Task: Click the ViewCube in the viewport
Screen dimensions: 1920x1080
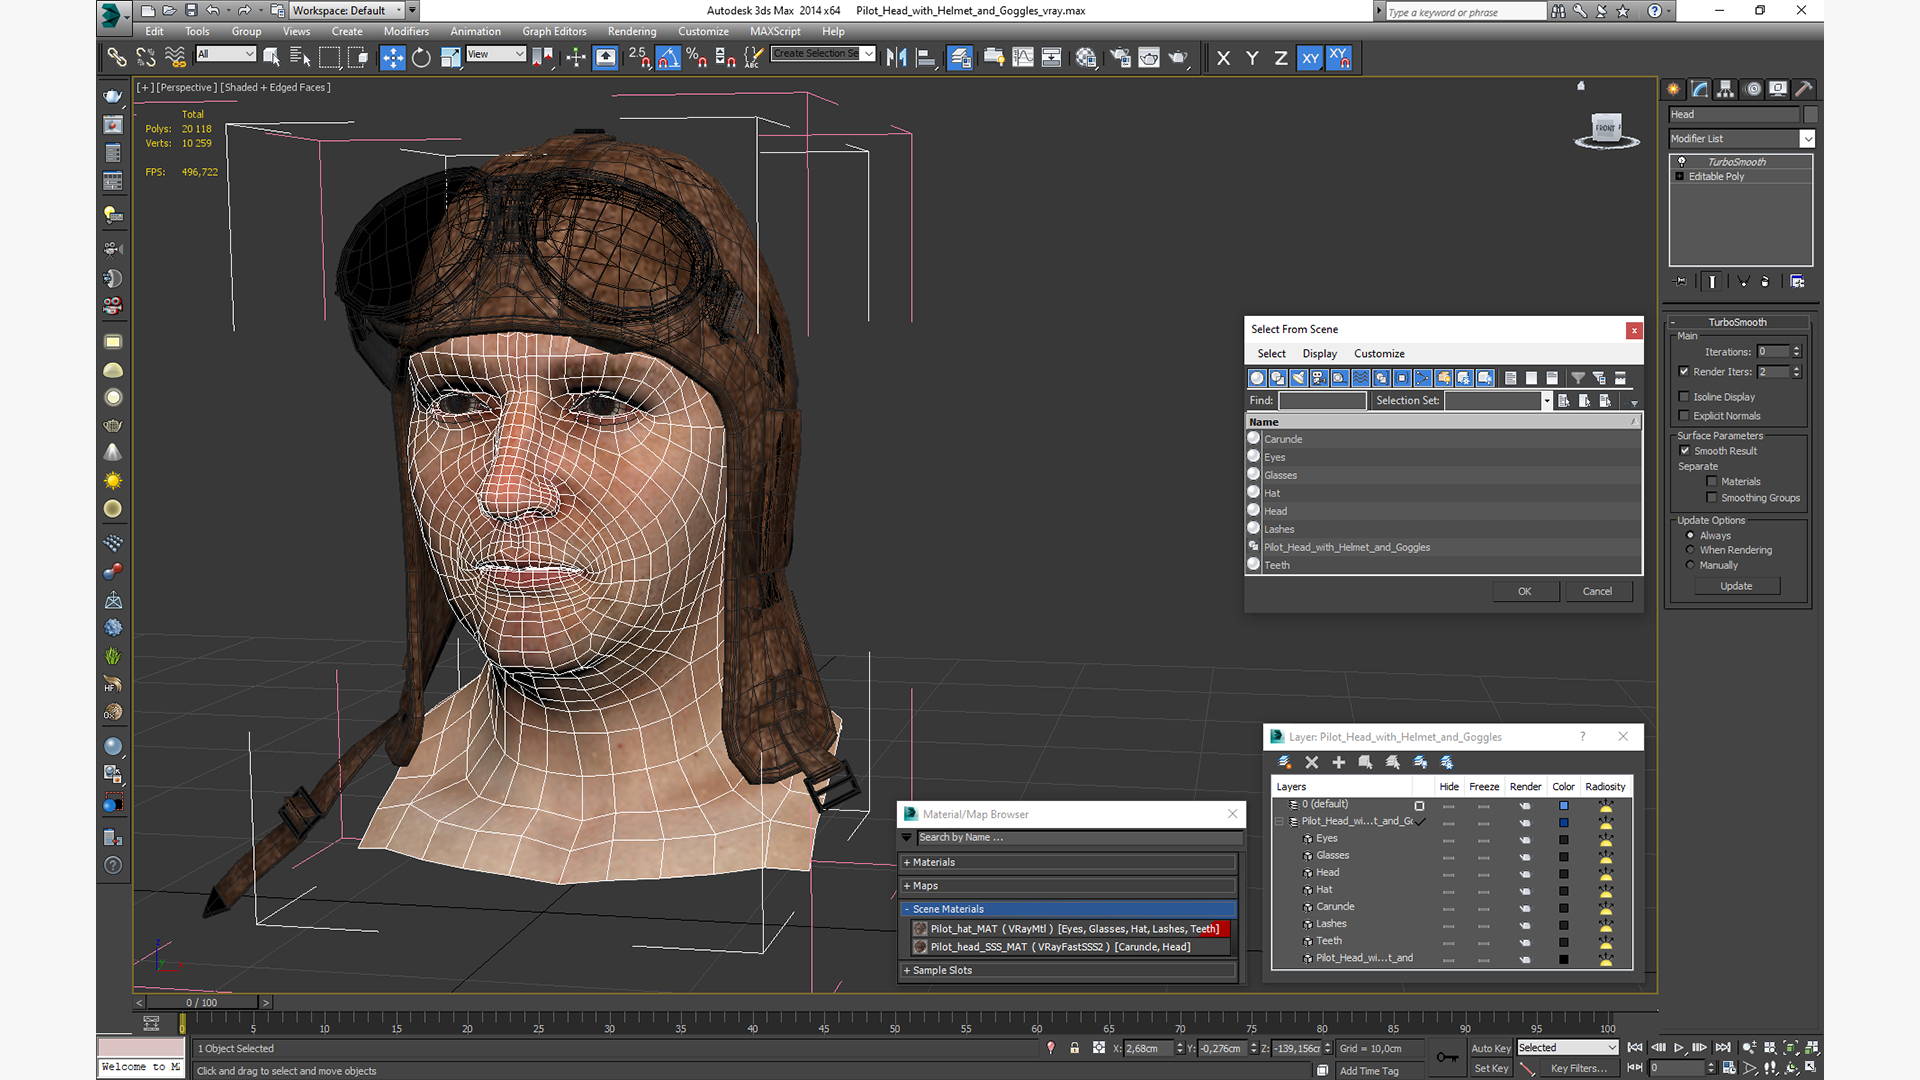Action: click(x=1606, y=130)
